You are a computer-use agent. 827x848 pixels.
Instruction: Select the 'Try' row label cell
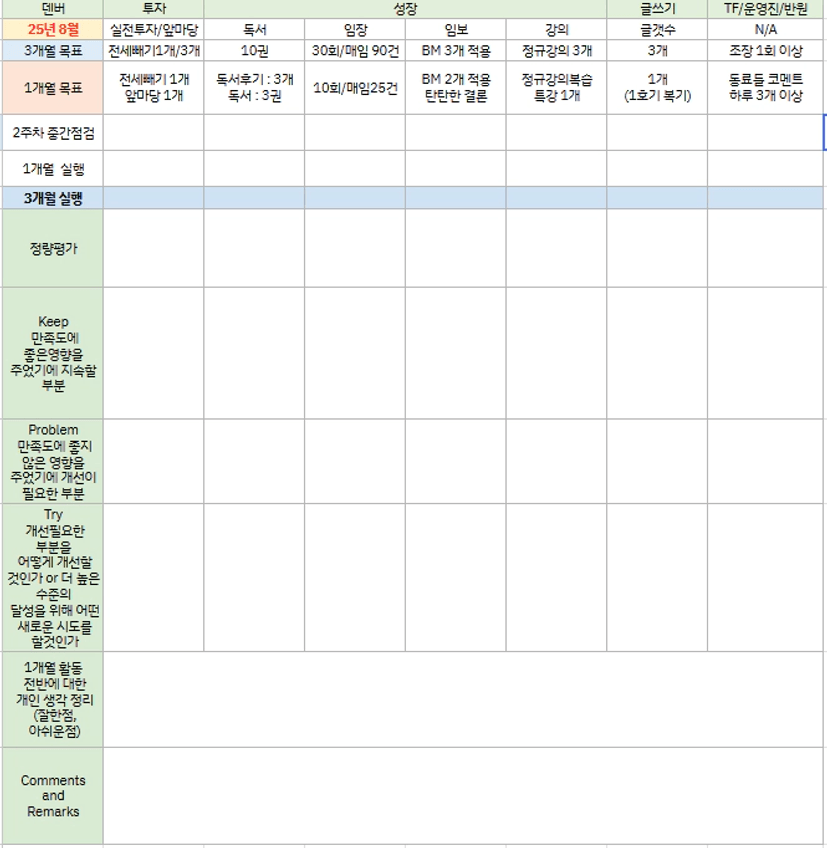[x=52, y=578]
